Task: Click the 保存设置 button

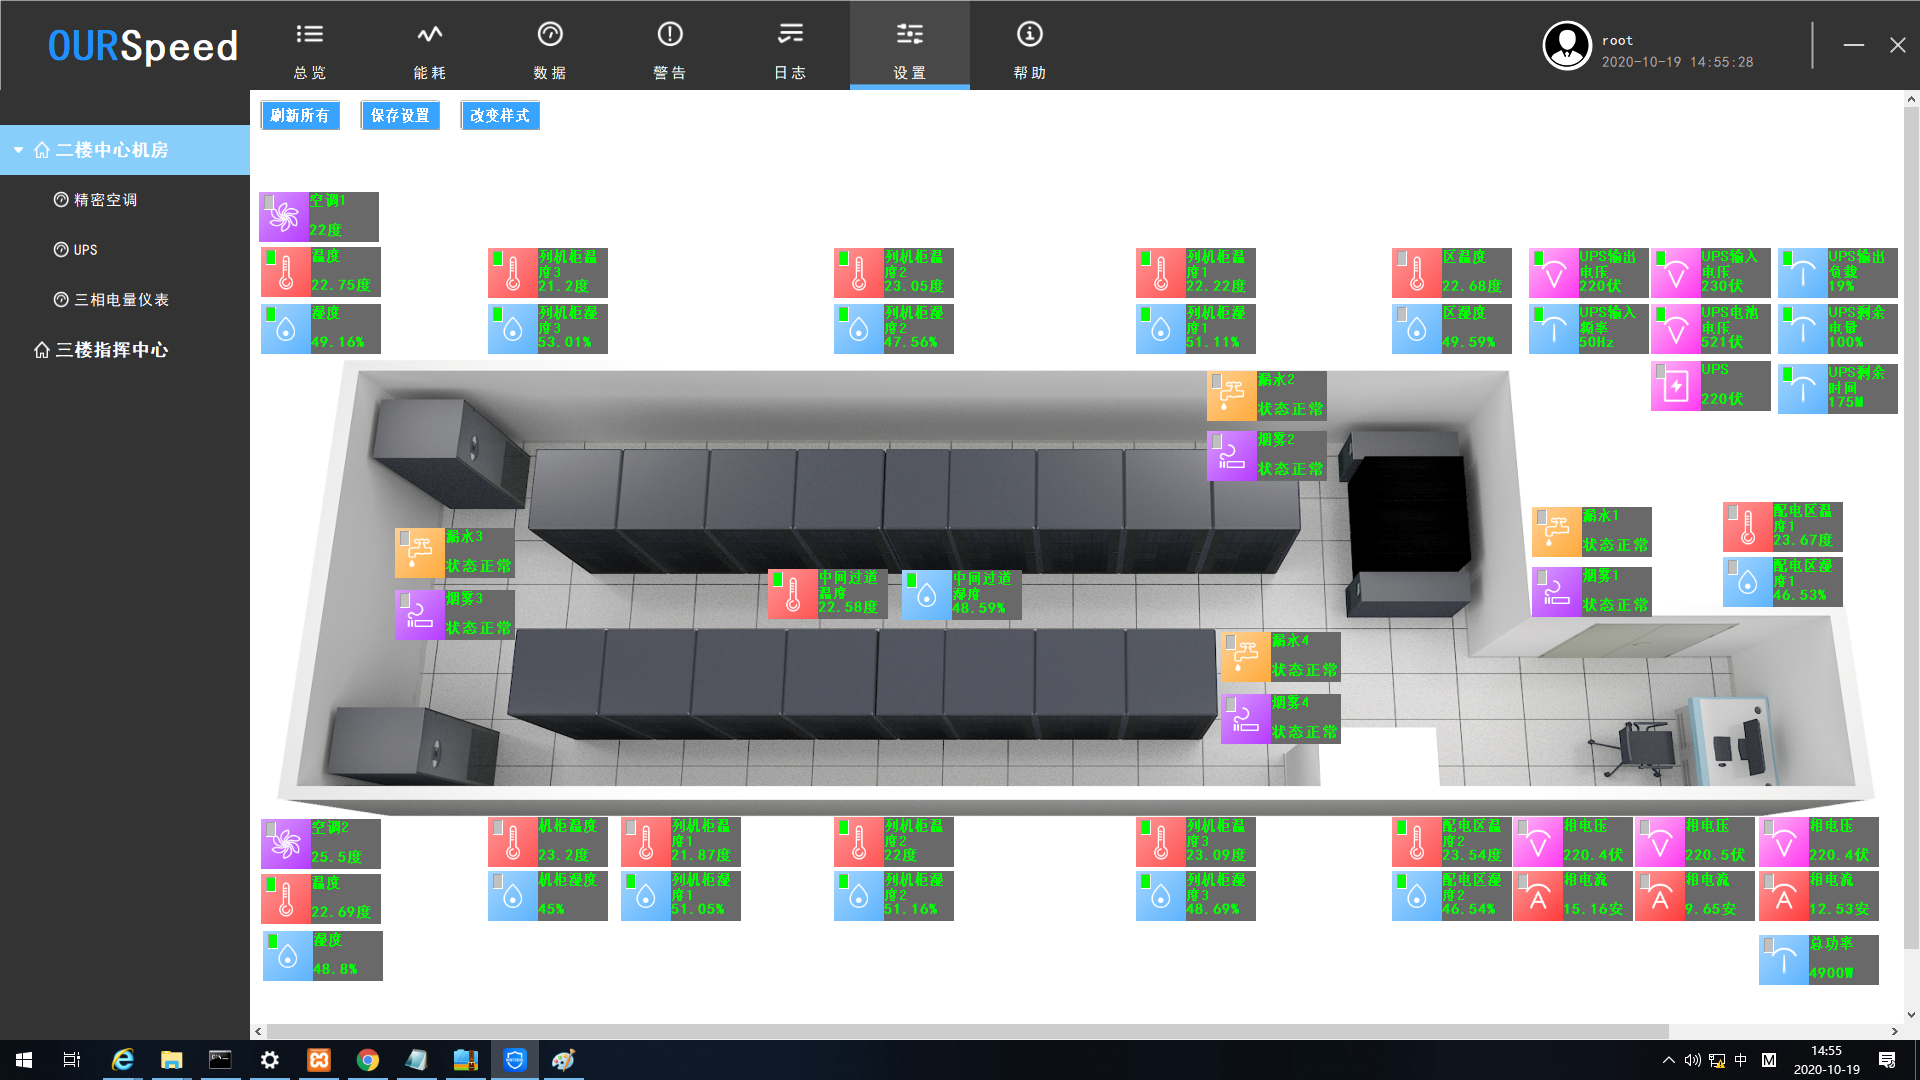Action: [x=400, y=116]
